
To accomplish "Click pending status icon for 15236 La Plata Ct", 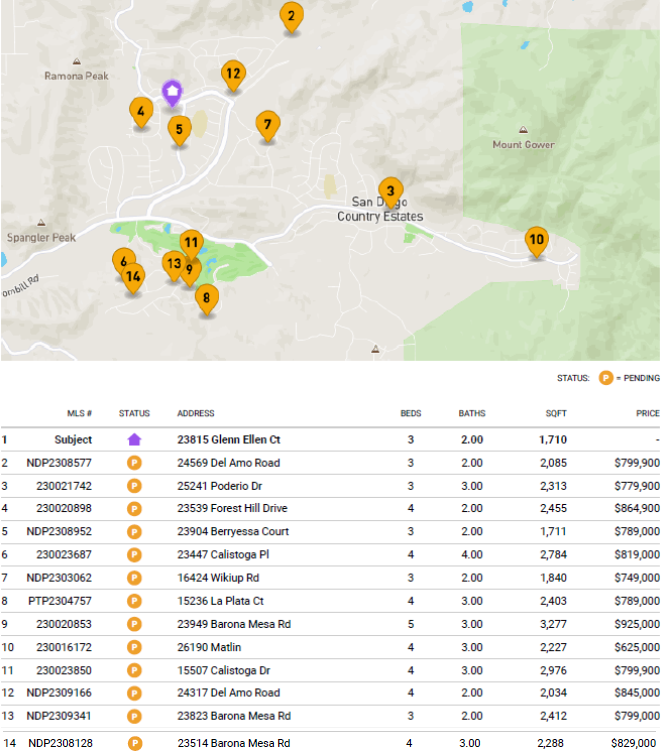I will 134,601.
